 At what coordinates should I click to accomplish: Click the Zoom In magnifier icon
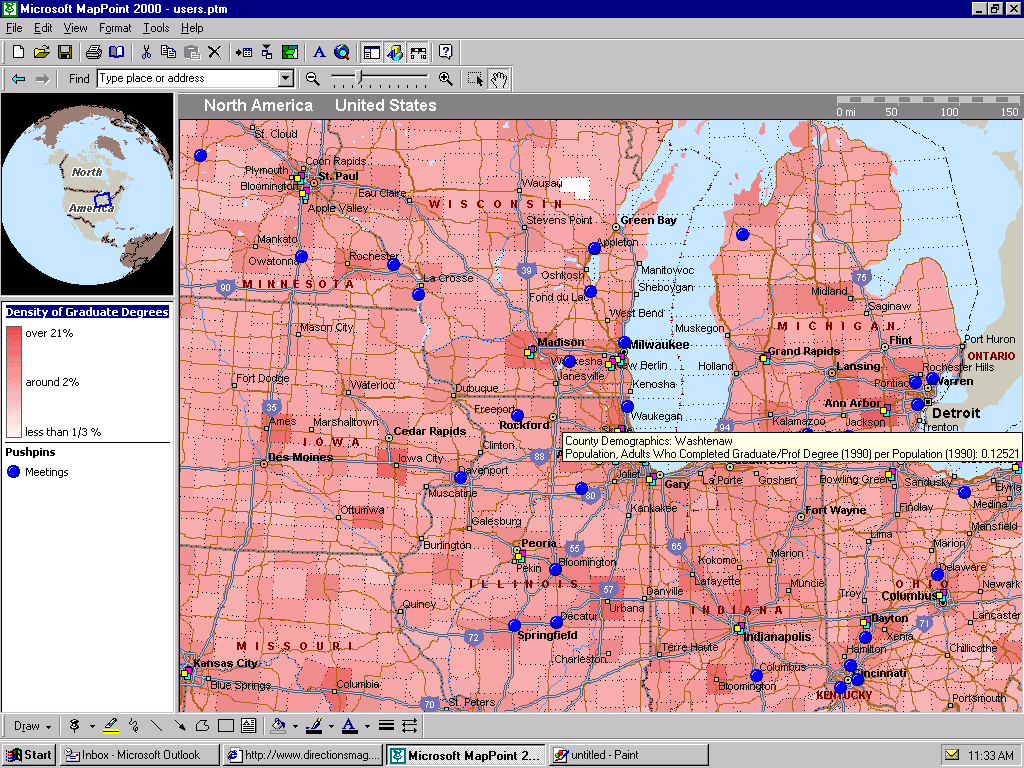[446, 78]
